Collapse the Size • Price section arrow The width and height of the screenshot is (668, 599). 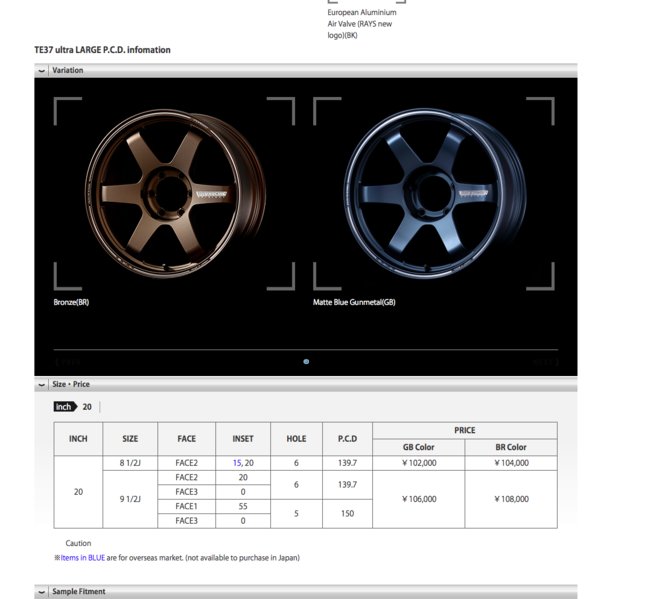(41, 385)
